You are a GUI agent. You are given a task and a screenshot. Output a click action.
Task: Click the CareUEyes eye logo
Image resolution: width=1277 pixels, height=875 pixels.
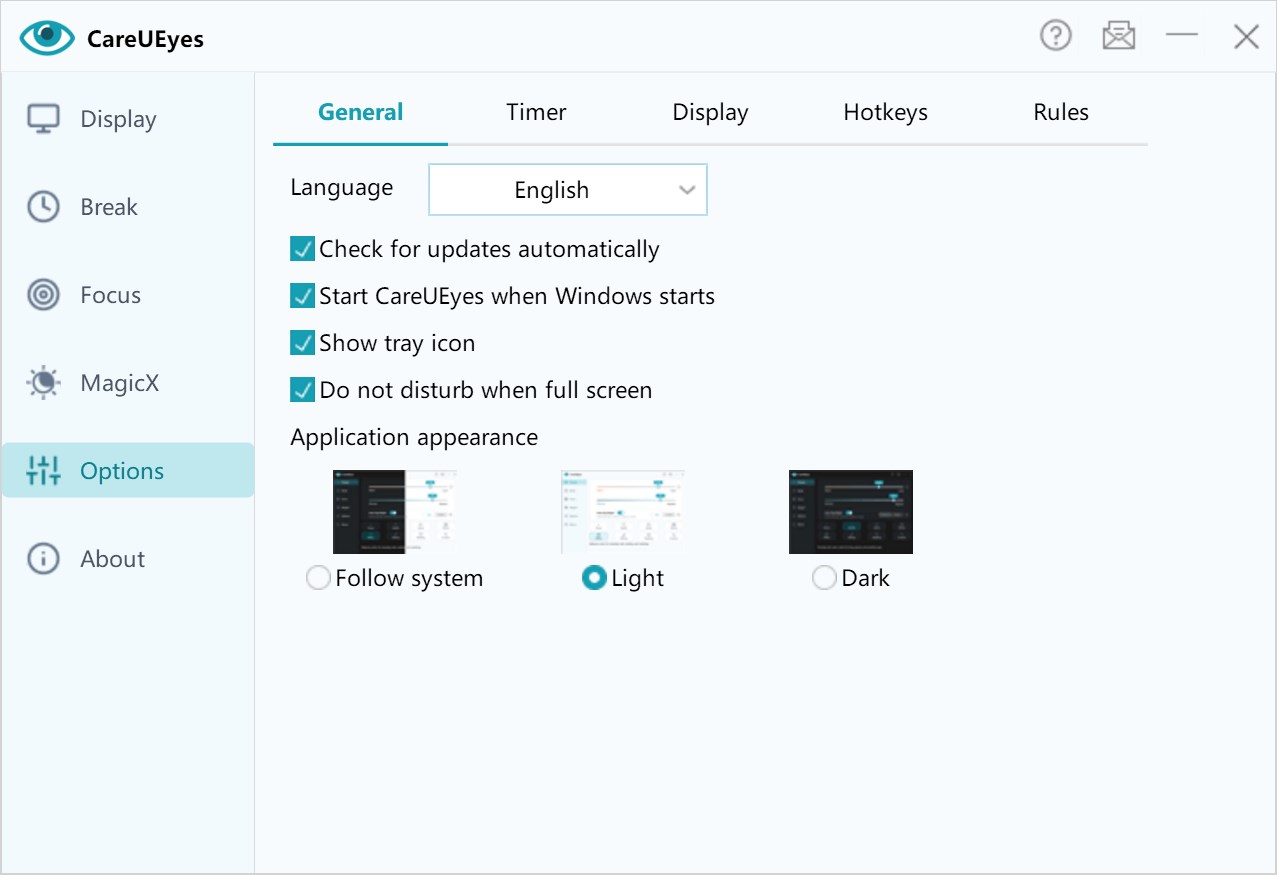47,38
